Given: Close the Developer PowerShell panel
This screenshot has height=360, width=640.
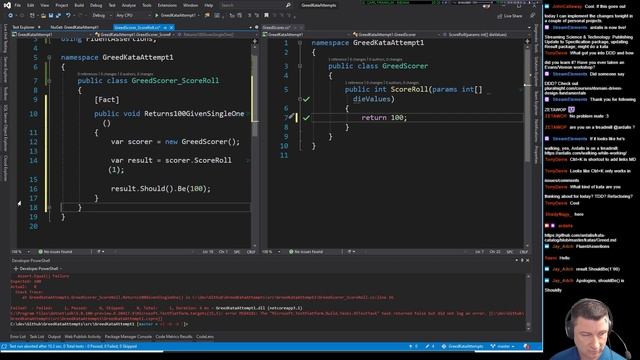Looking at the screenshot, I should coord(527,260).
